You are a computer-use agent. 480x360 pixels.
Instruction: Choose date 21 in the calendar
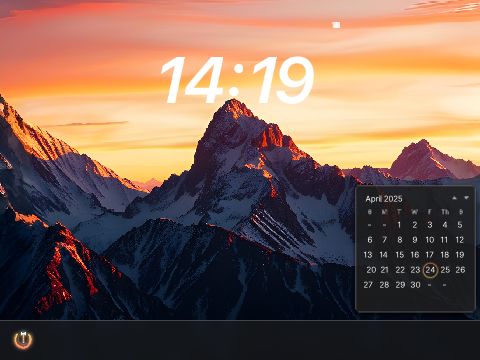point(385,270)
